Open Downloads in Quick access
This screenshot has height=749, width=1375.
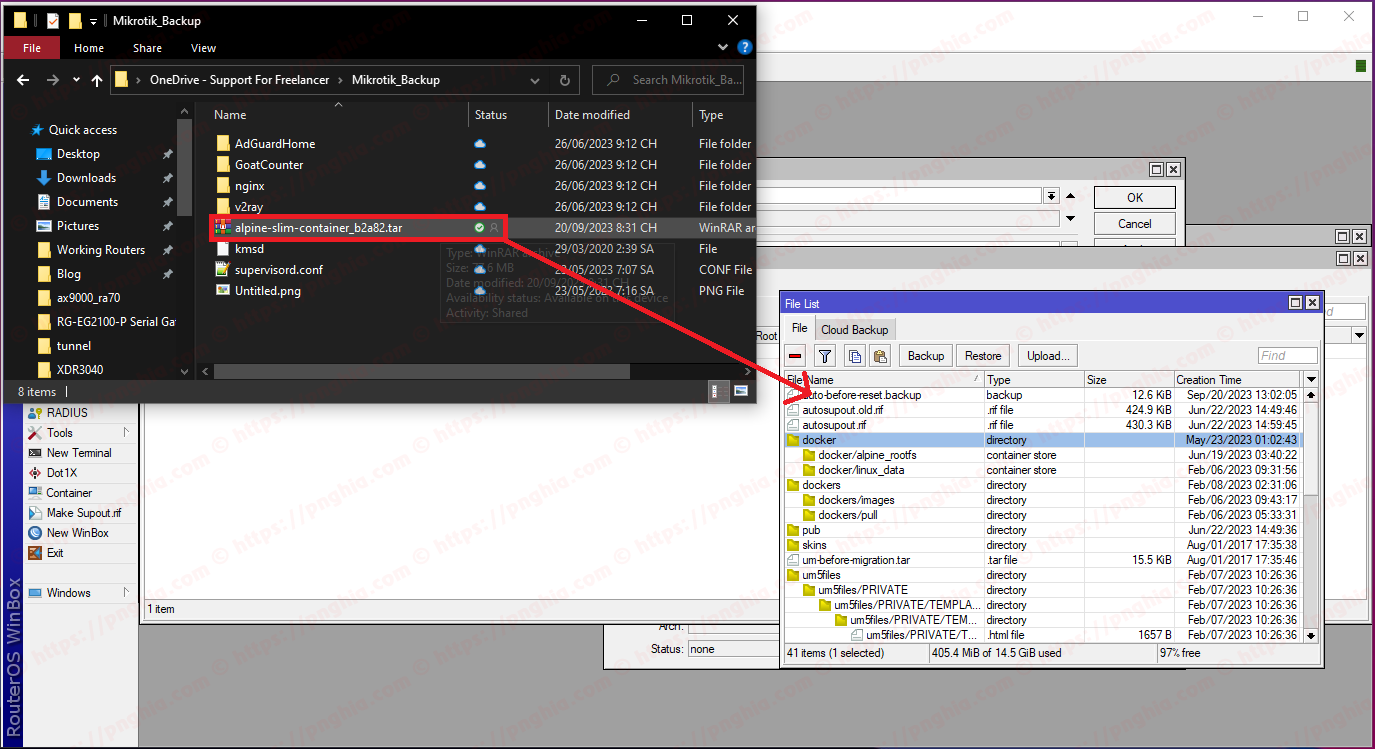(86, 178)
